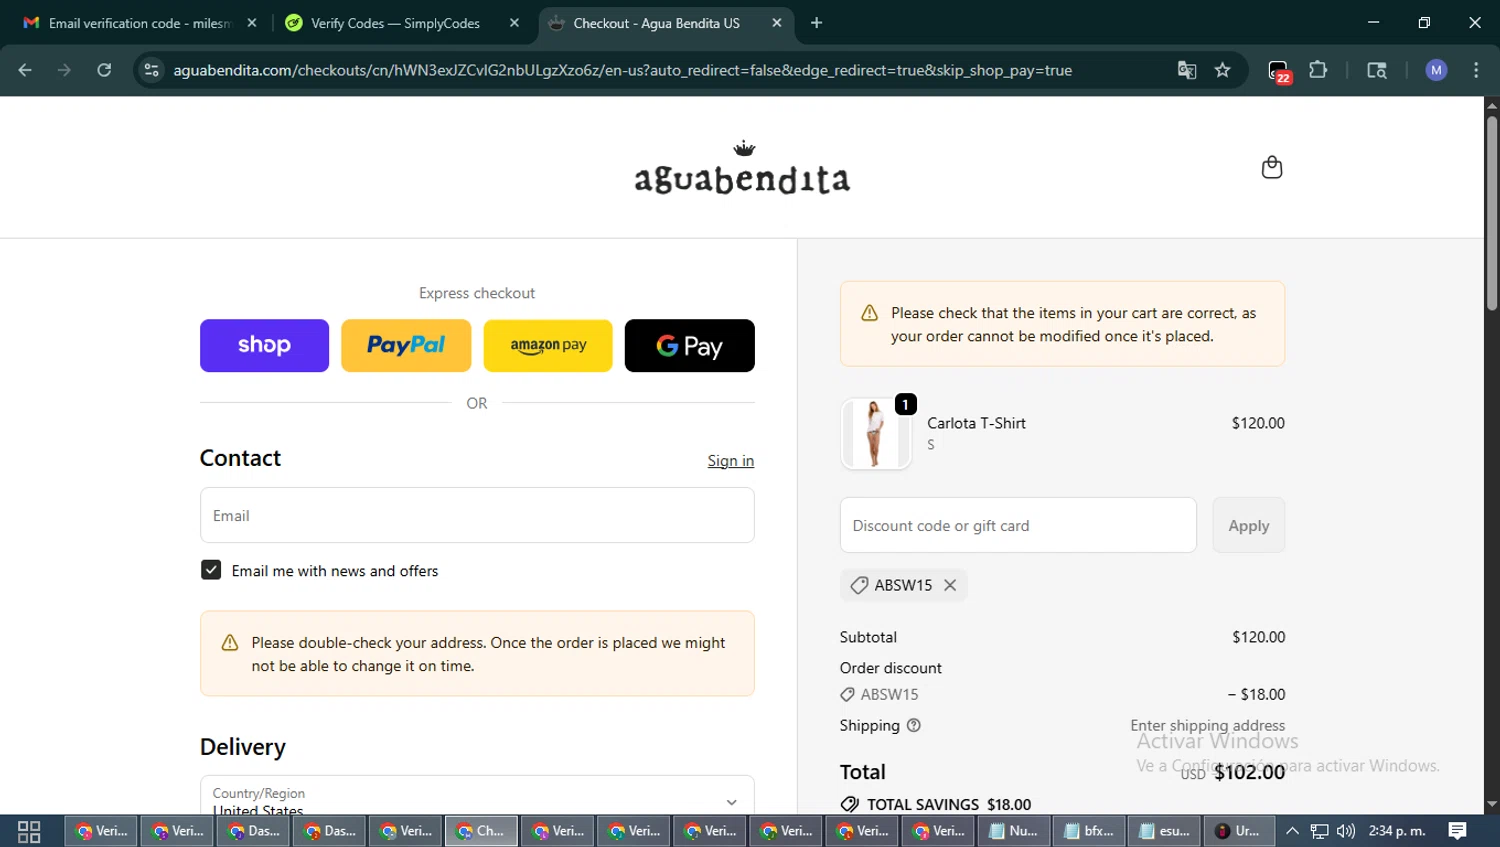
Task: Focus the Discount code or gift card field
Action: click(1018, 525)
